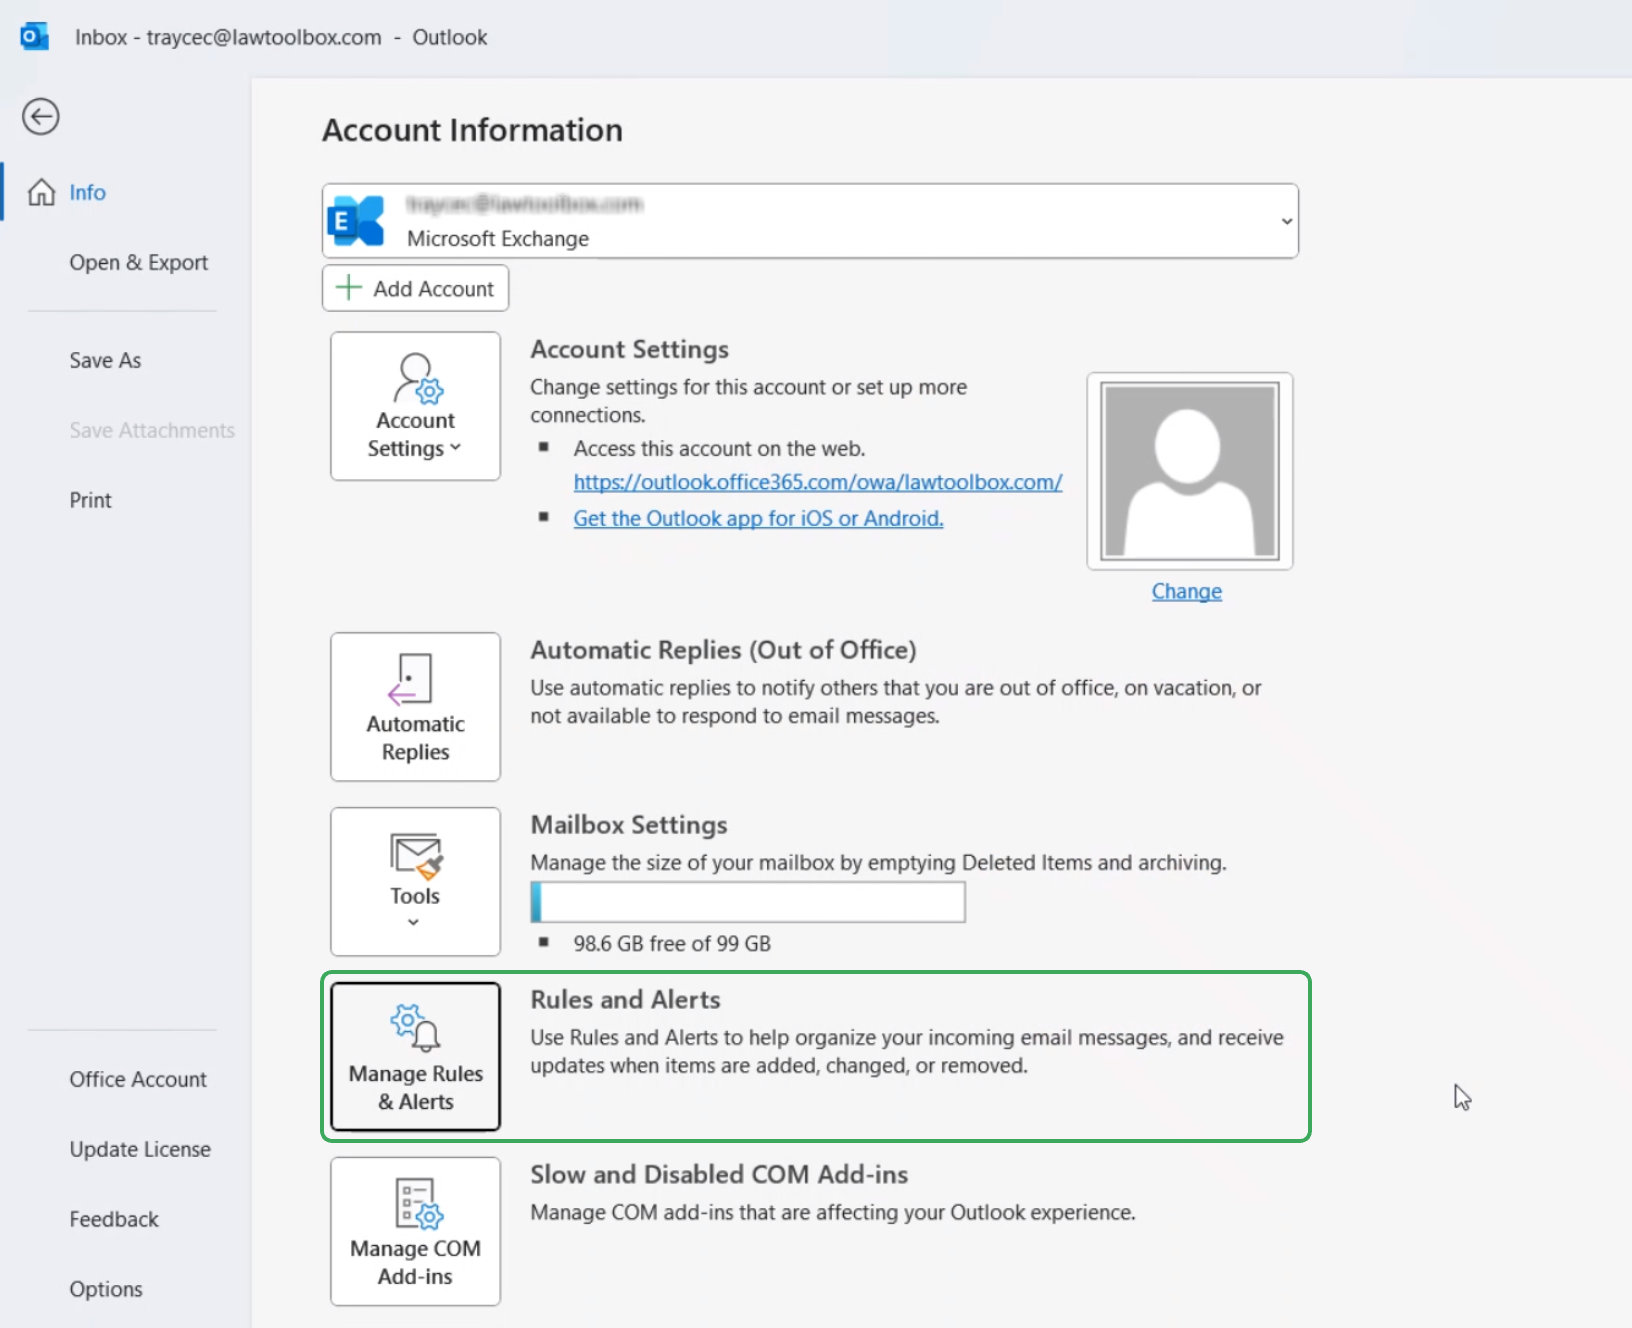Click the back arrow to exit Backstage
1632x1328 pixels.
click(x=41, y=116)
